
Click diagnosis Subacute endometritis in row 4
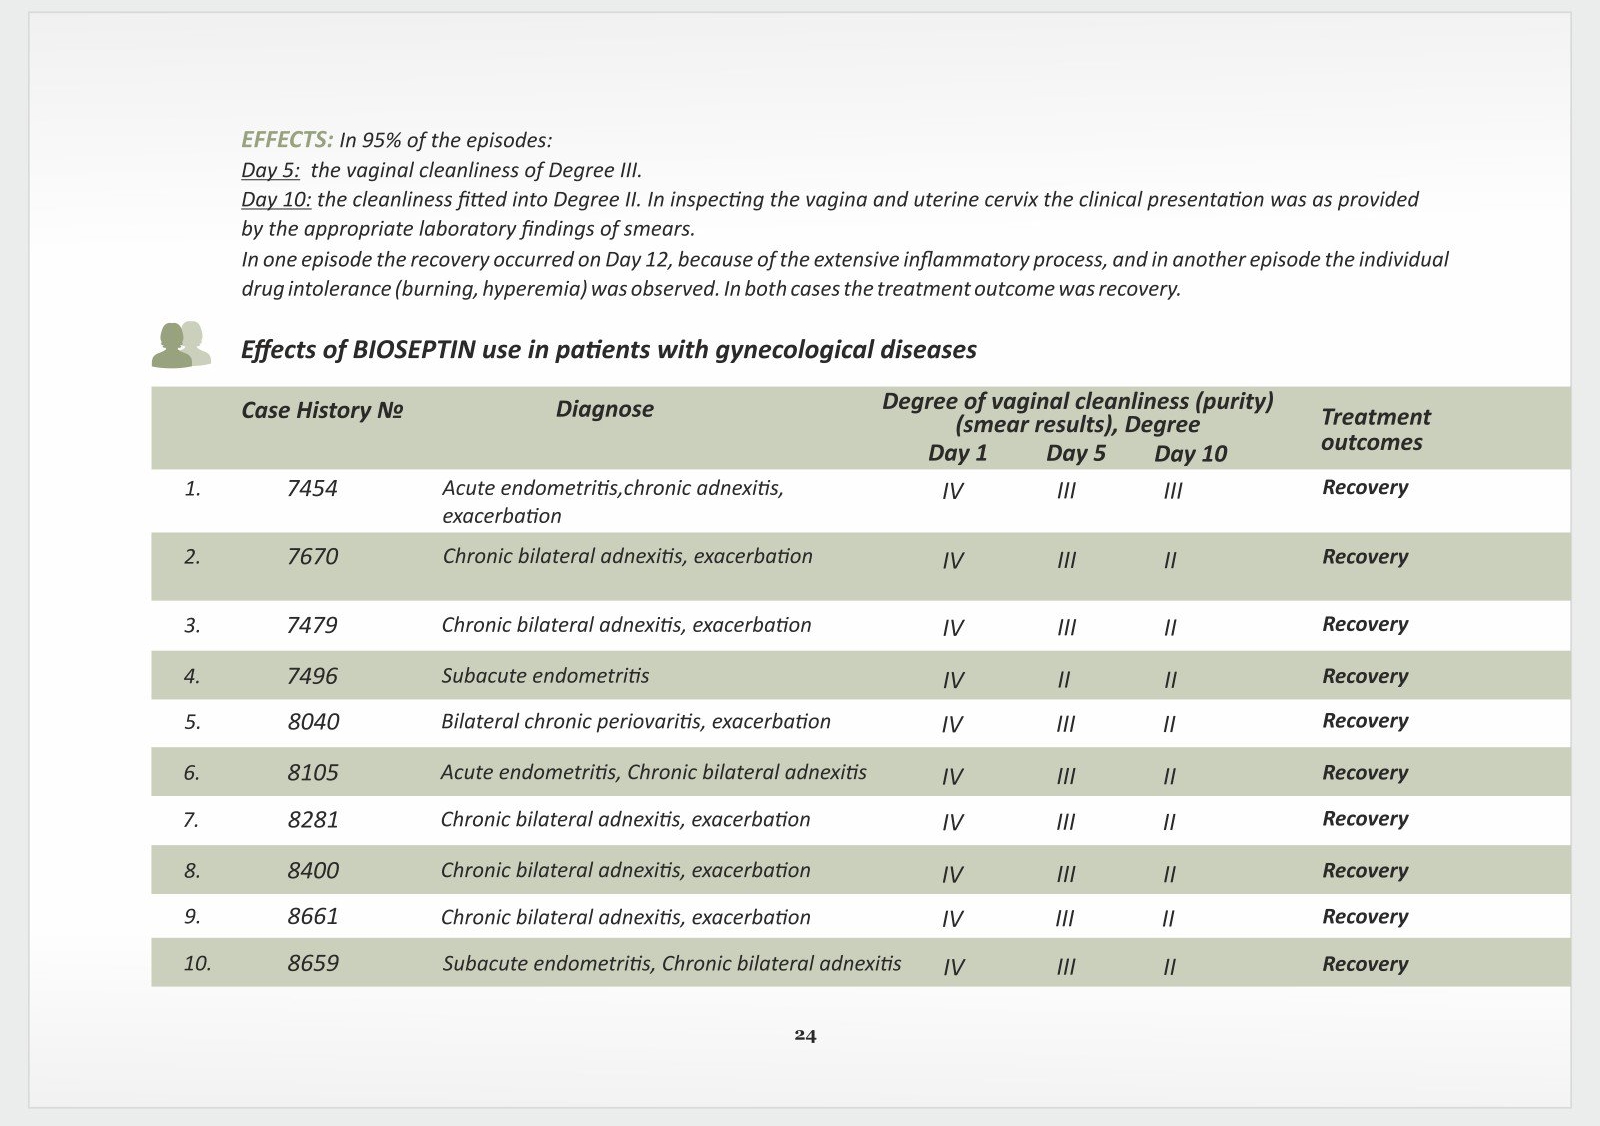pyautogui.click(x=545, y=676)
